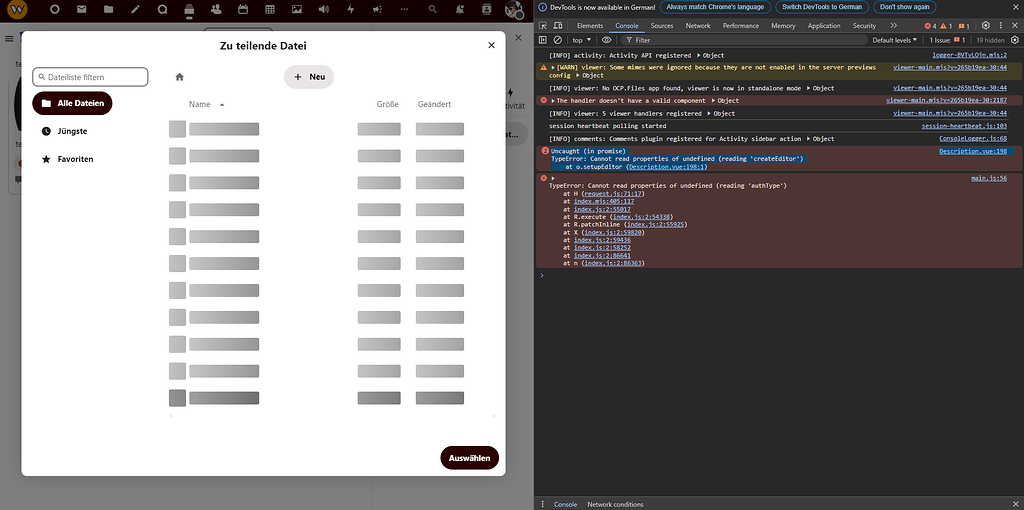The width and height of the screenshot is (1024, 510).
Task: Open the notifications bell icon
Action: (459, 9)
